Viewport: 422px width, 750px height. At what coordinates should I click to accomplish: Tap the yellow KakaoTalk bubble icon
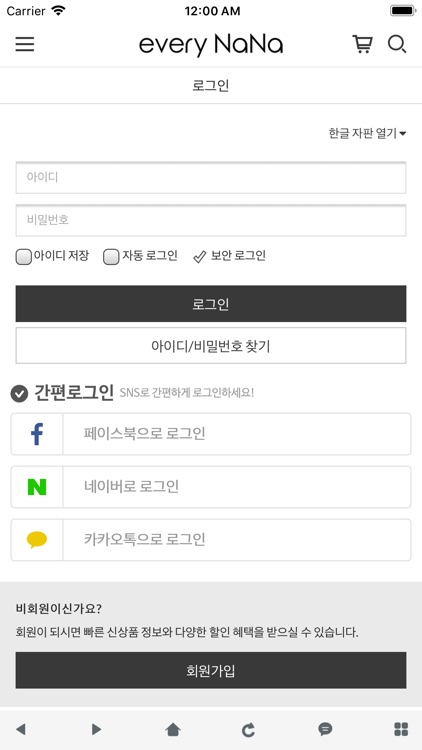coord(37,540)
